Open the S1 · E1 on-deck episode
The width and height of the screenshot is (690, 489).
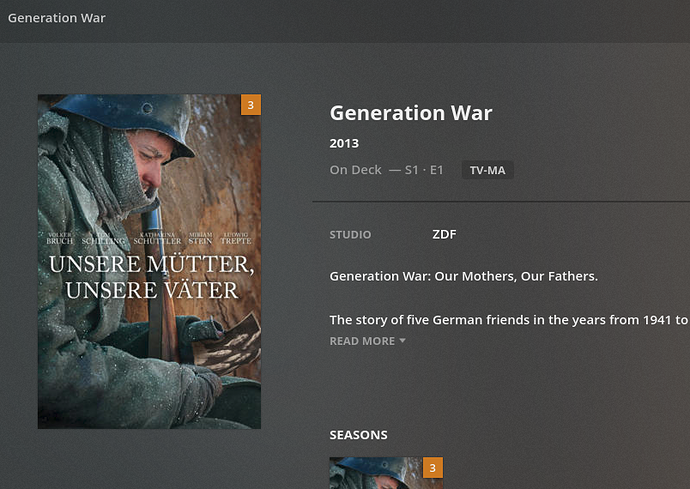click(424, 170)
